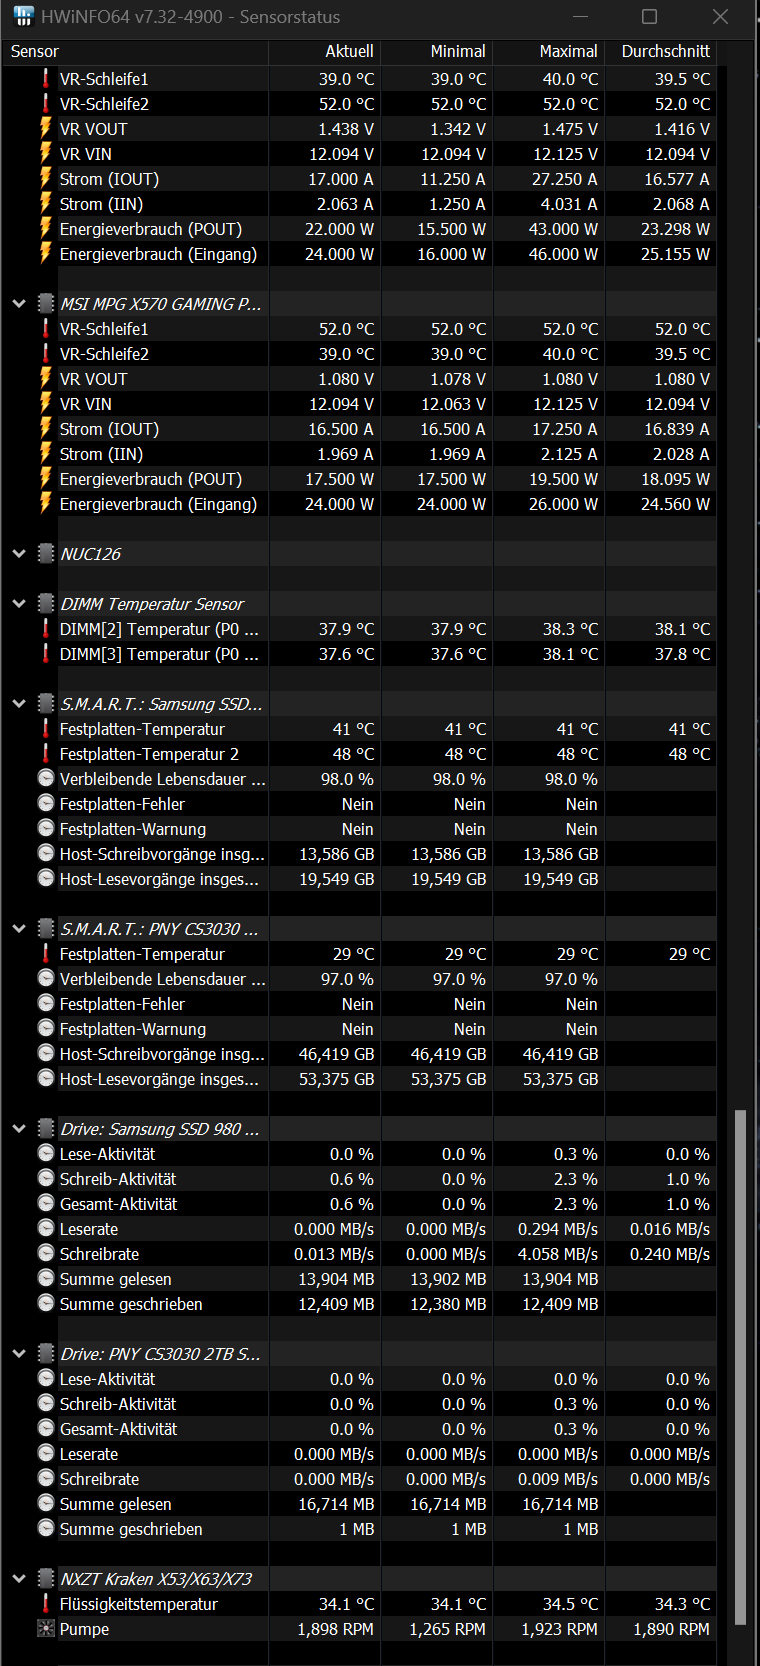Select the NUC126 group row
The height and width of the screenshot is (1666, 760).
tap(358, 554)
